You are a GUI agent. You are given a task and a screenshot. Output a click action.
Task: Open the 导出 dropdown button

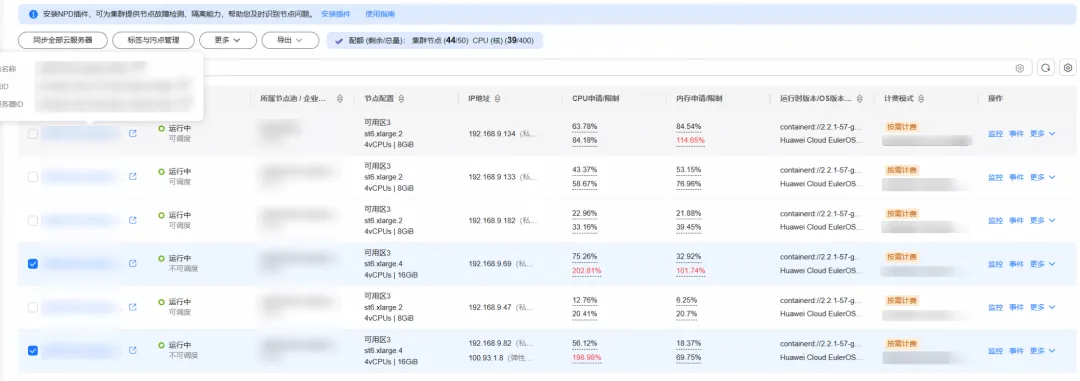(x=290, y=41)
